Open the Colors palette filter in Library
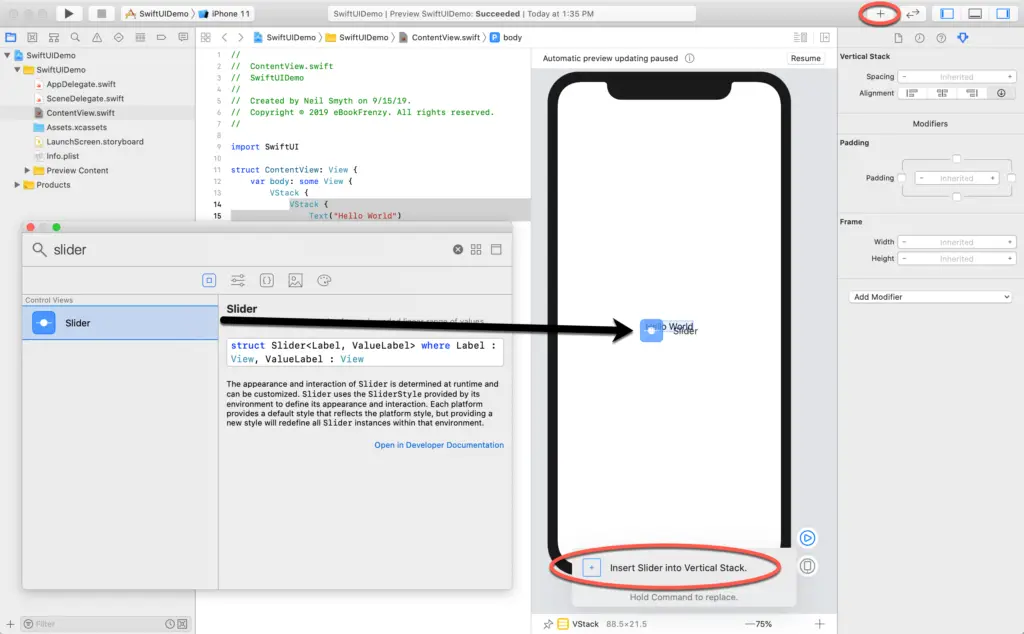 324,281
